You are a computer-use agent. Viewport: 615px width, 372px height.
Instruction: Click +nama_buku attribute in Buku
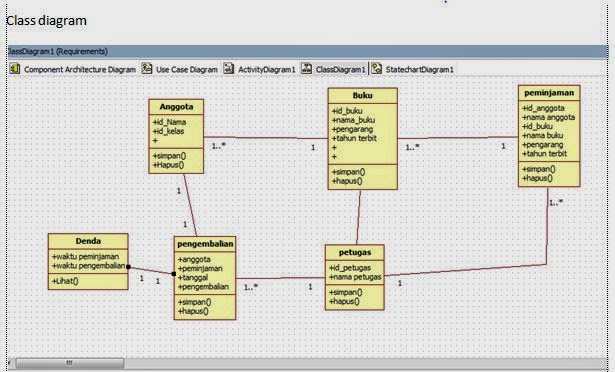[x=353, y=120]
